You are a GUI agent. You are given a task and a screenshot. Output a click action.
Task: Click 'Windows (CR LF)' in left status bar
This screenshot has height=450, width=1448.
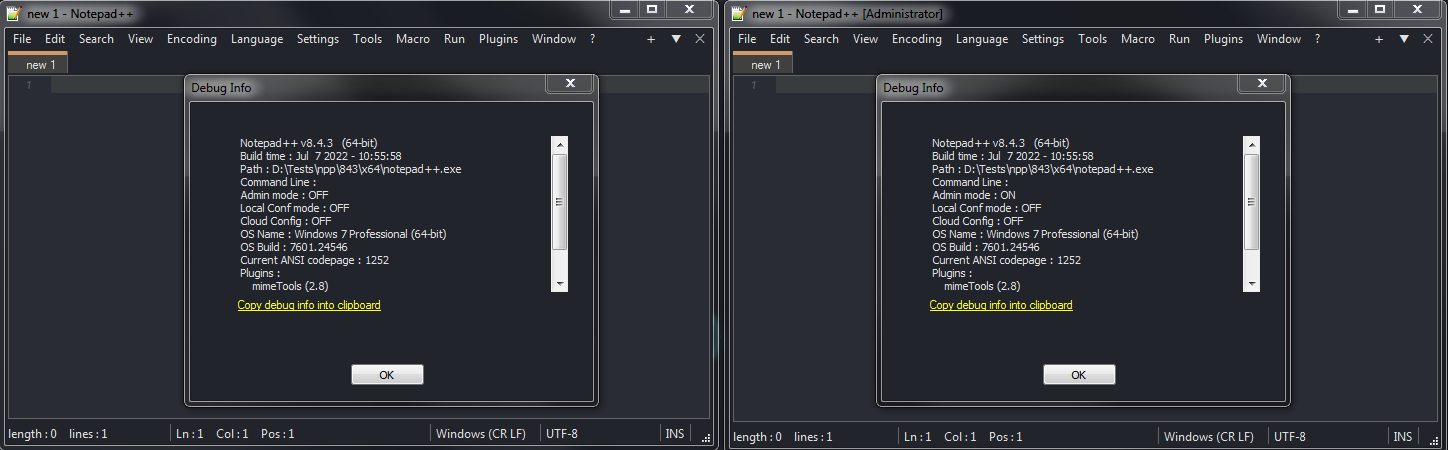click(481, 435)
